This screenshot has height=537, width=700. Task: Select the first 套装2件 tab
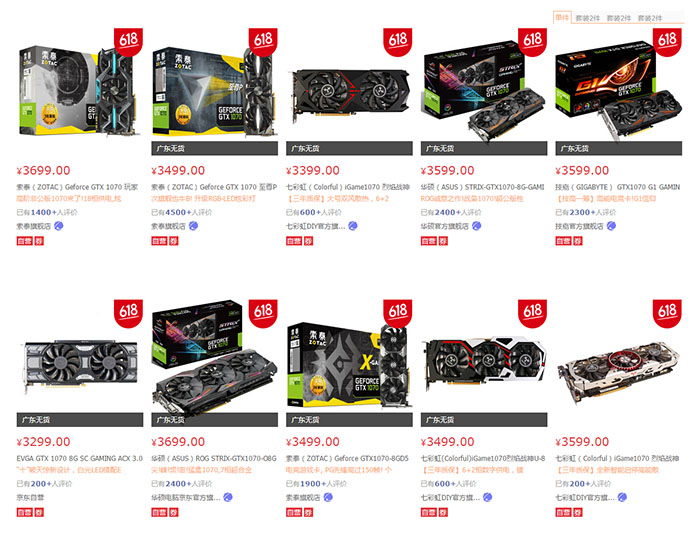pyautogui.click(x=588, y=18)
